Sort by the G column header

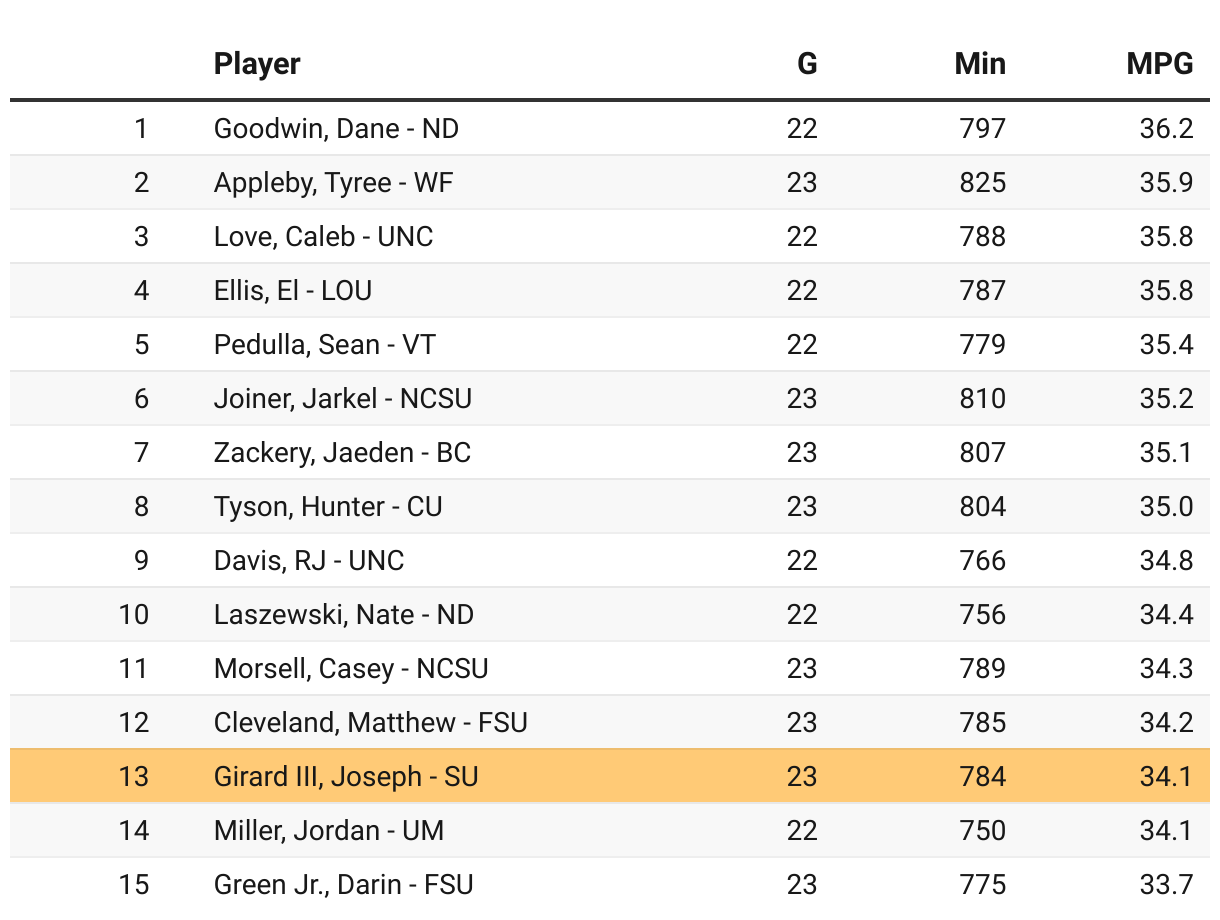click(806, 64)
